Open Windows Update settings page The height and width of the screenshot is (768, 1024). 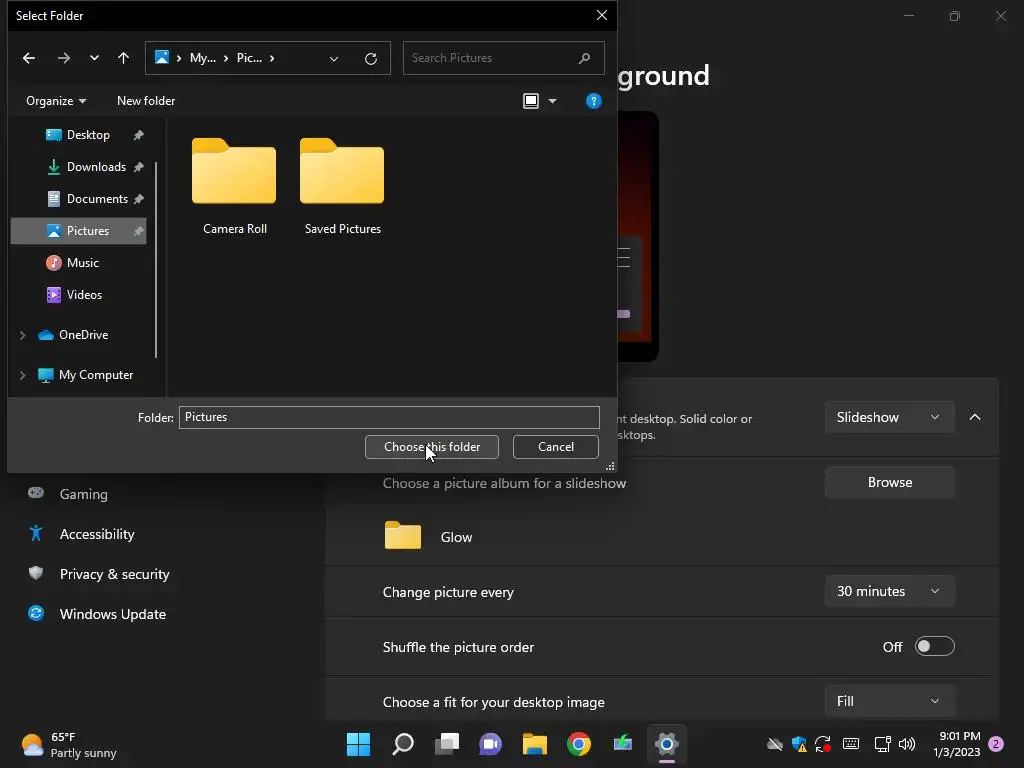(x=112, y=614)
